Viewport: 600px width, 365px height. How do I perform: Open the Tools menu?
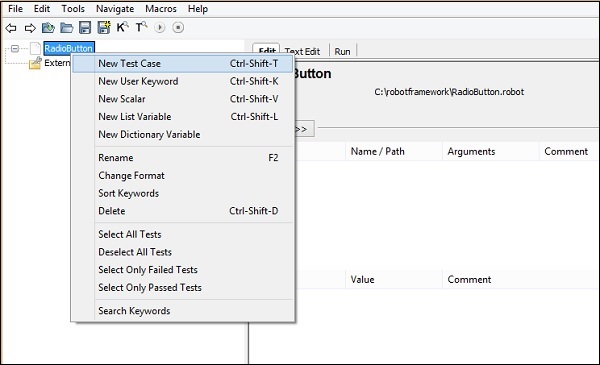point(73,8)
